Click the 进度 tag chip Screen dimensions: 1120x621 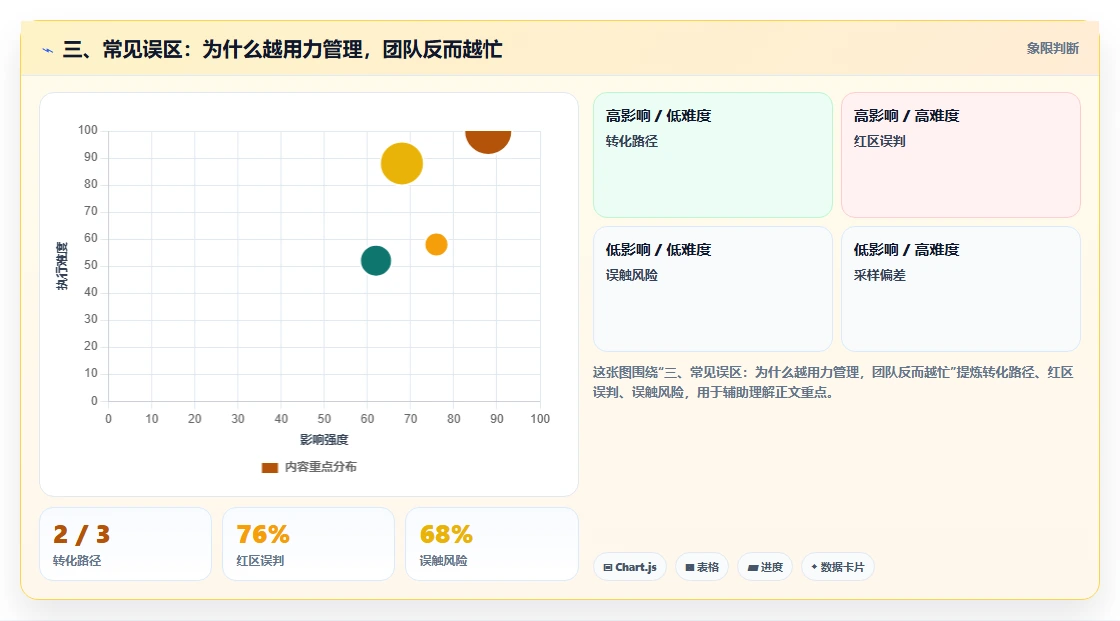(x=765, y=567)
